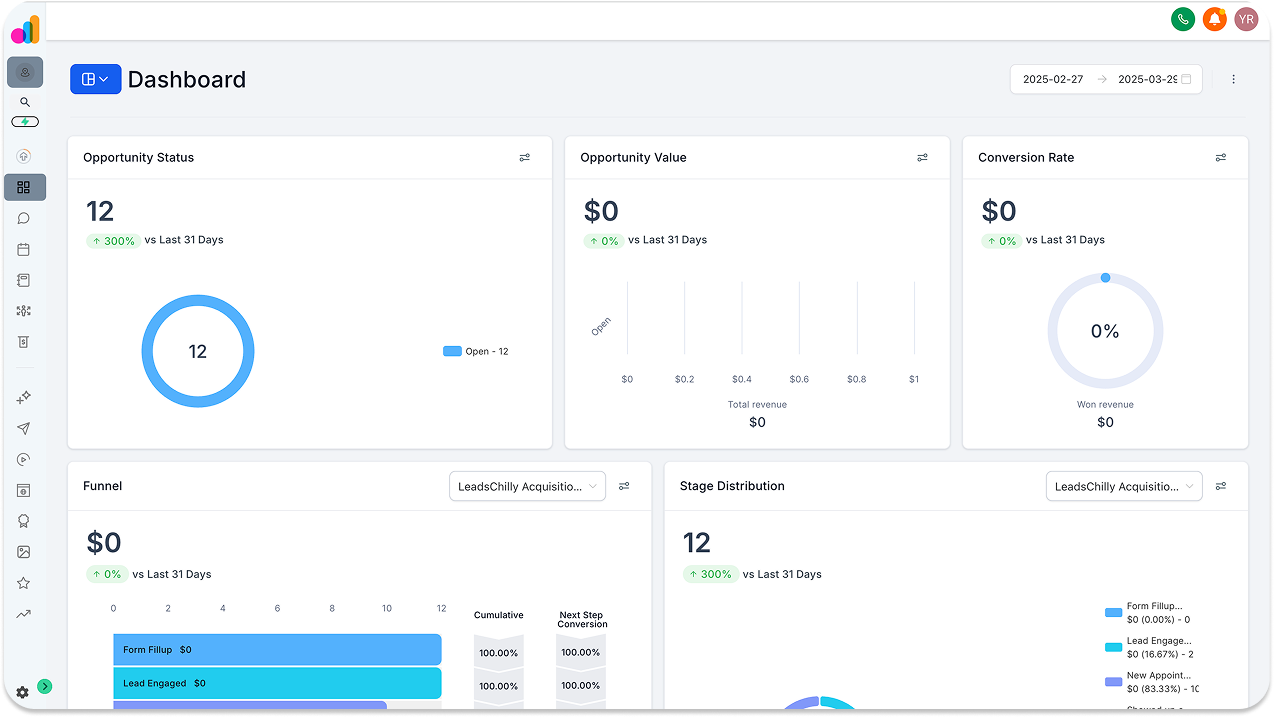Image resolution: width=1274 pixels, height=717 pixels.
Task: Click the Funnel widget title
Action: point(103,486)
